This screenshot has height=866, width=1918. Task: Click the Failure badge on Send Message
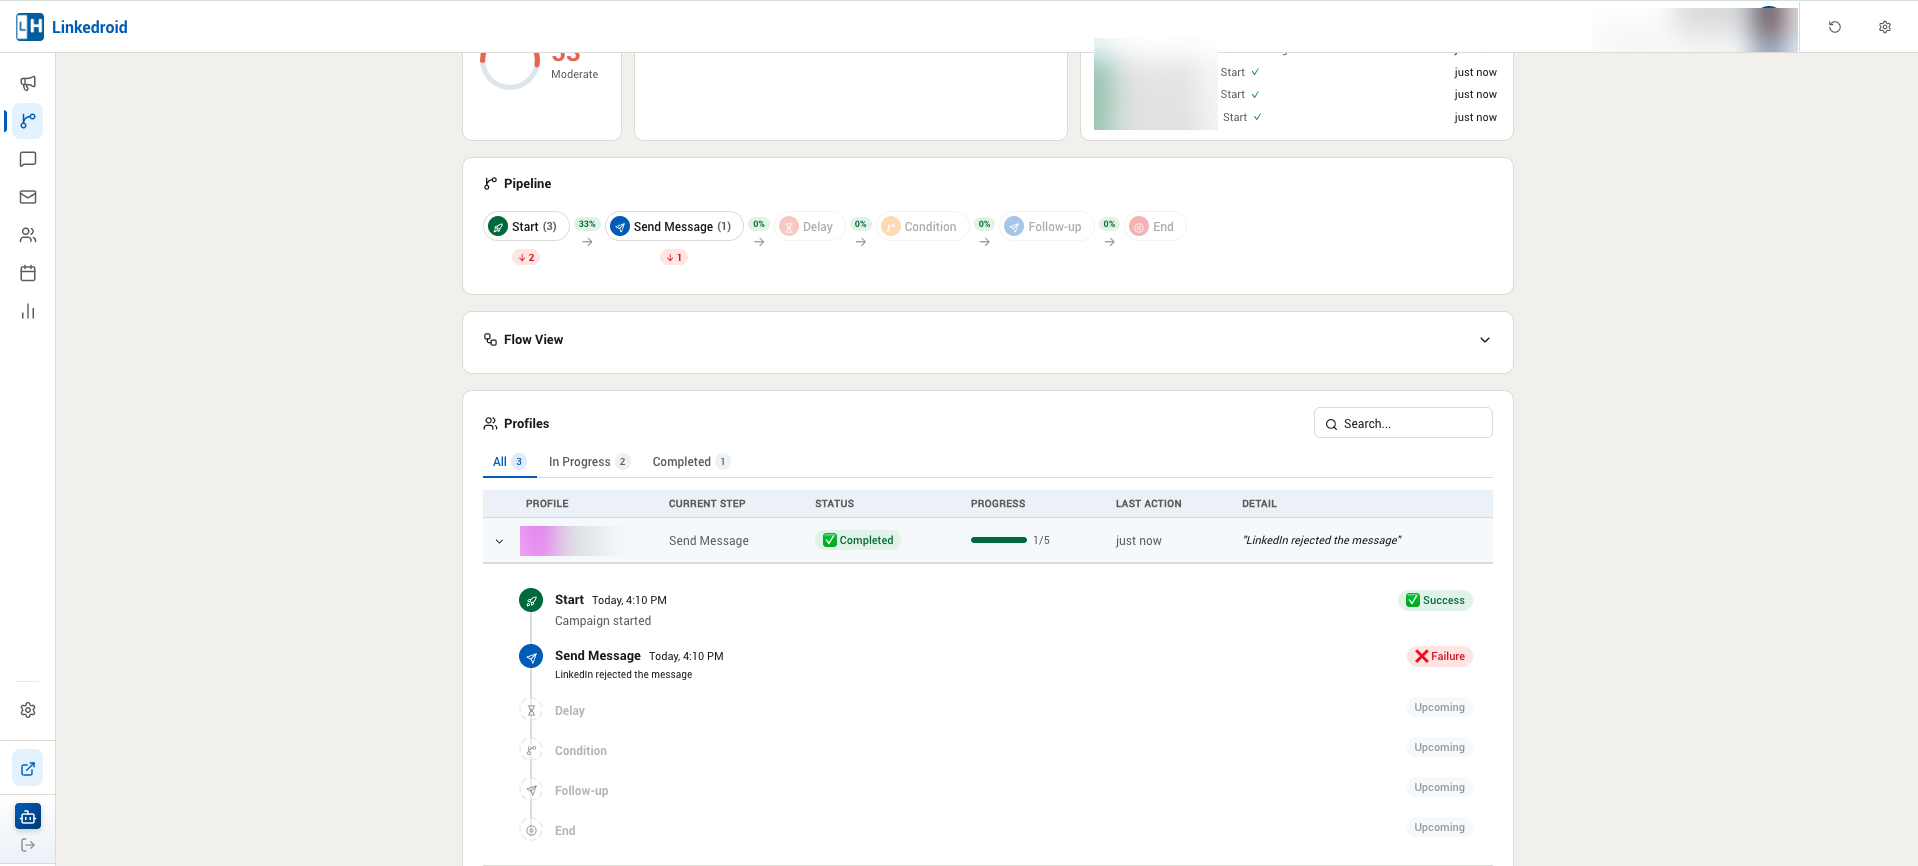pyautogui.click(x=1440, y=656)
